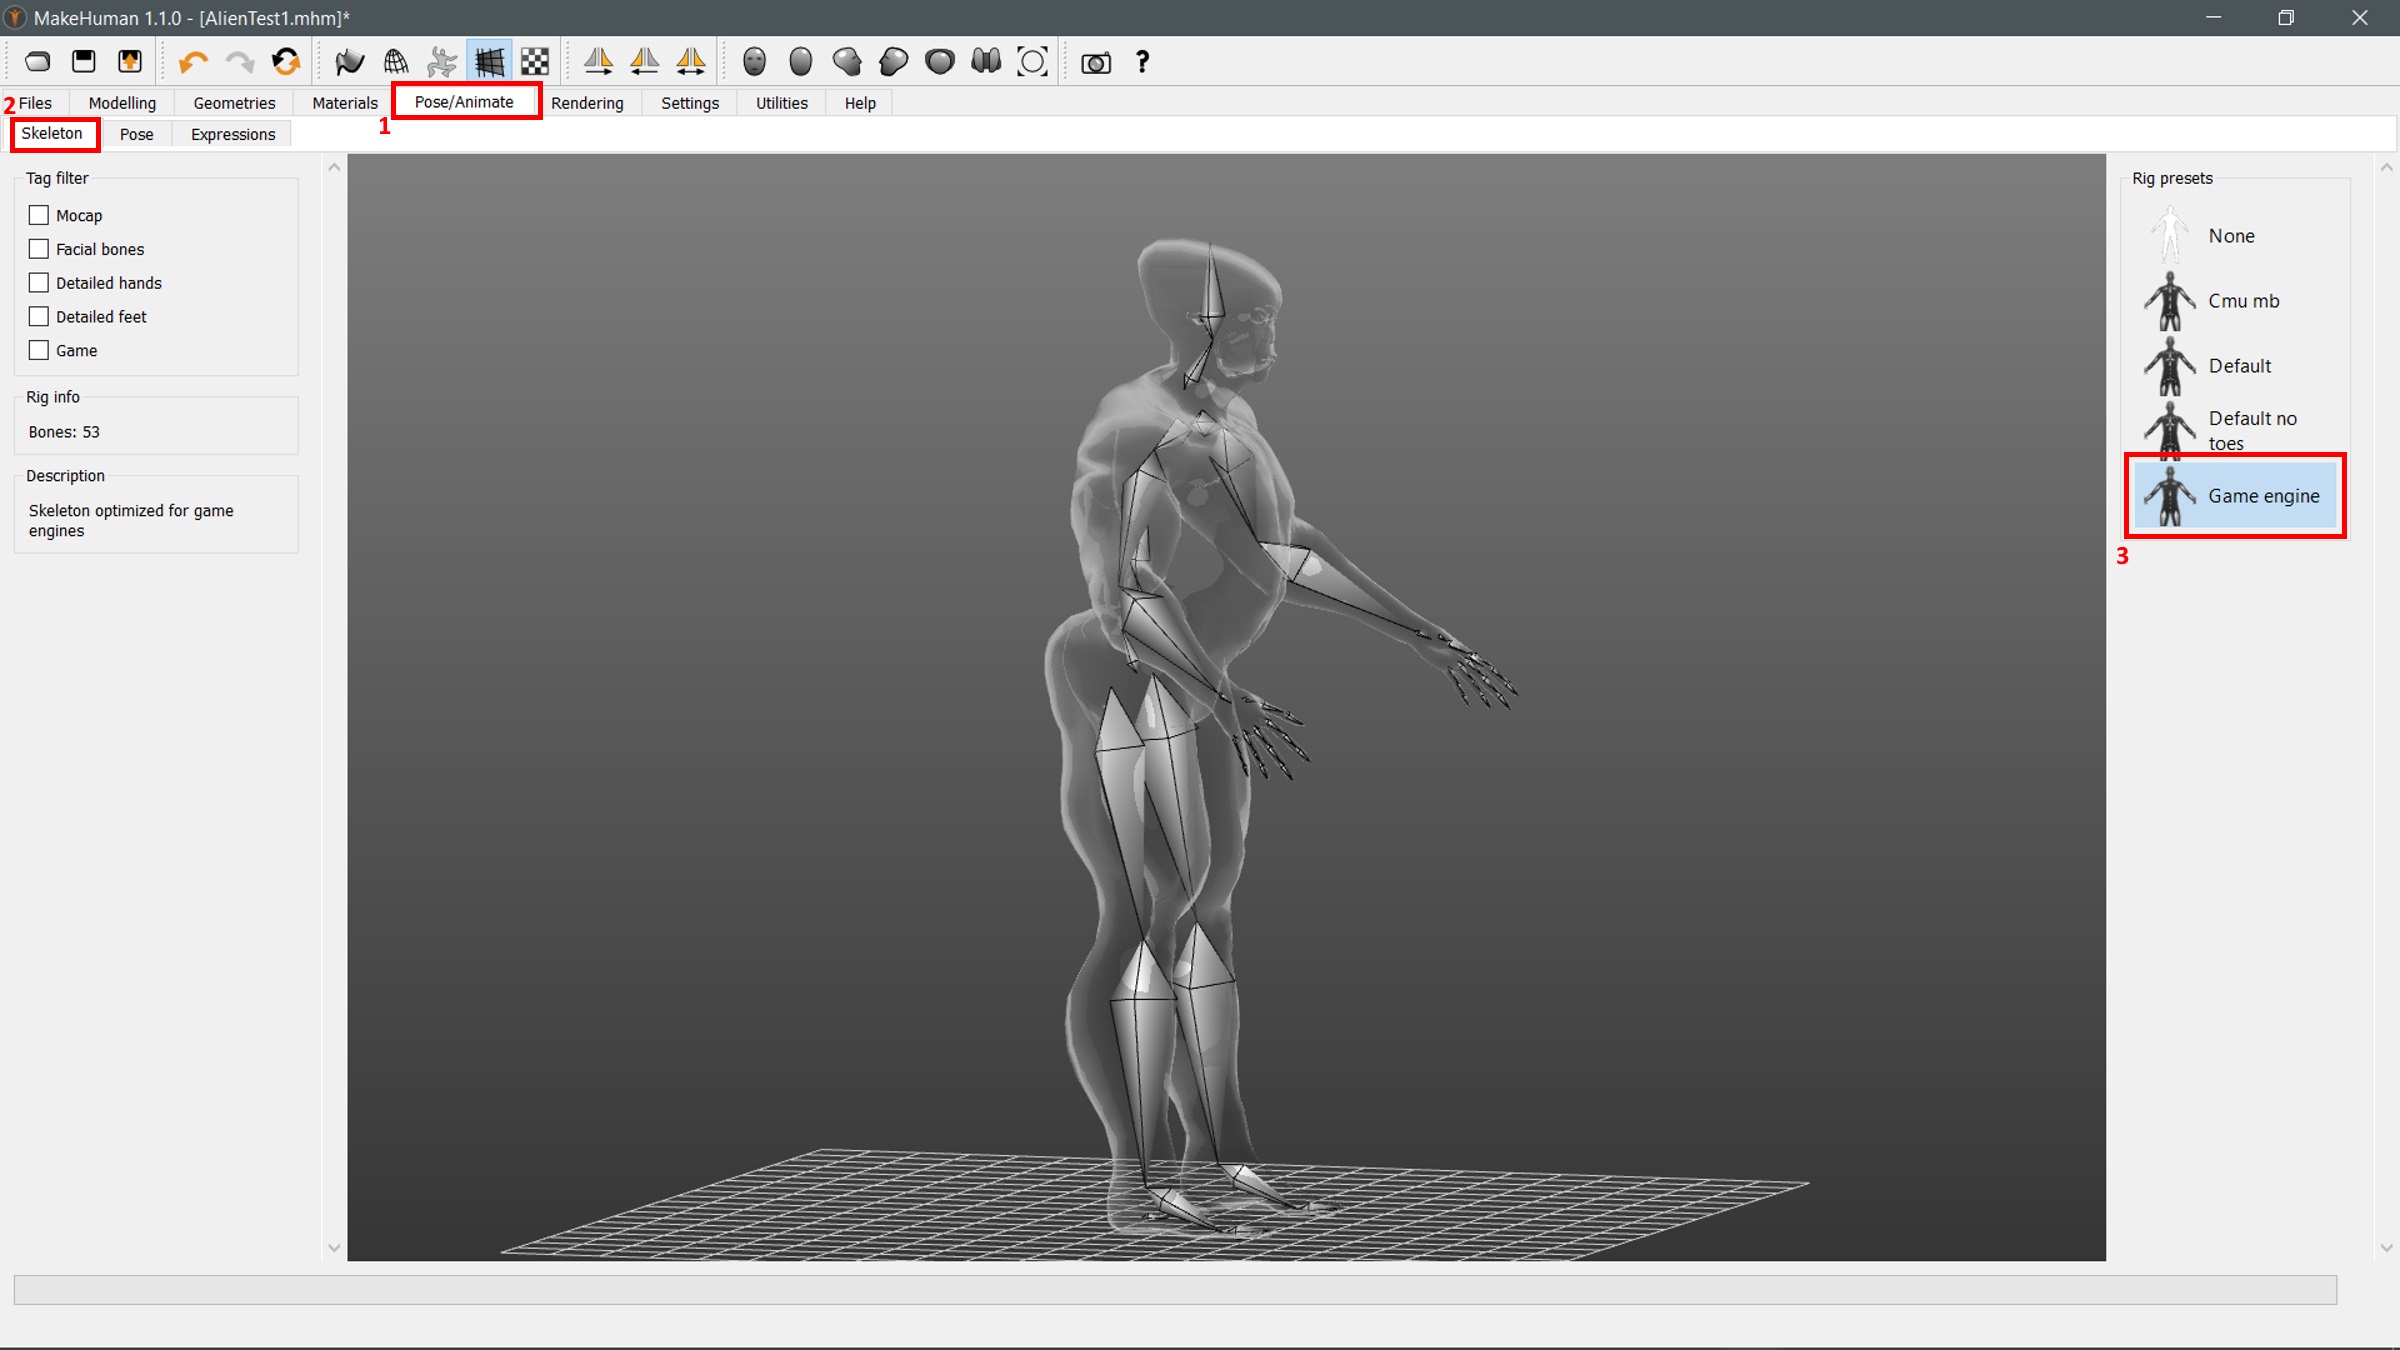This screenshot has width=2400, height=1350.
Task: Select Default no toes rig preset
Action: pos(2234,430)
